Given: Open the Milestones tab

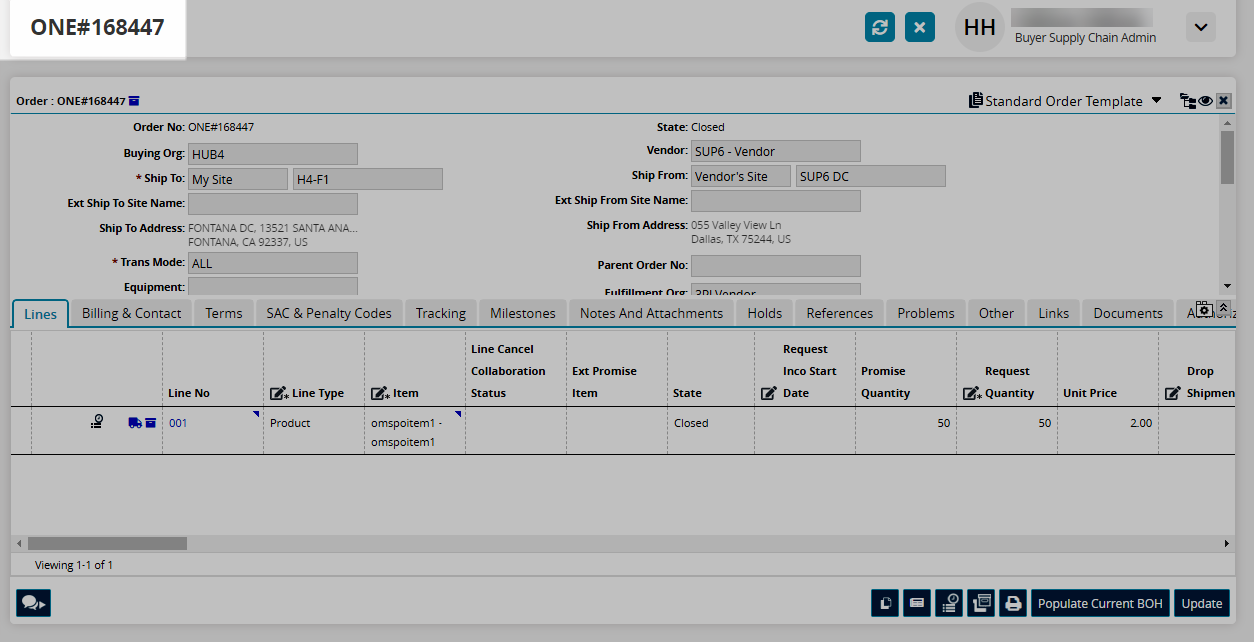Looking at the screenshot, I should [522, 313].
